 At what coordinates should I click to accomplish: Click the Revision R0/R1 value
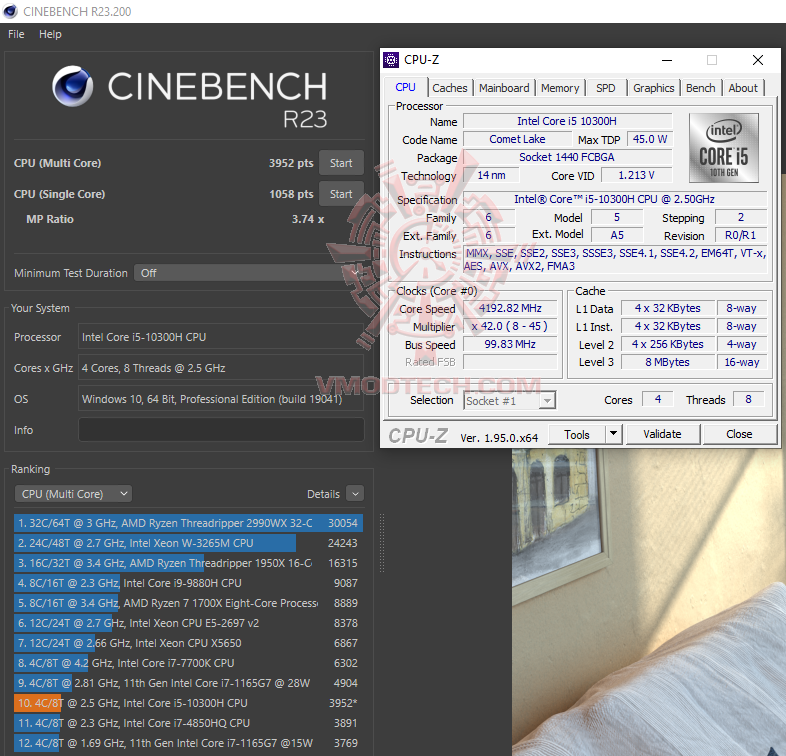(740, 236)
